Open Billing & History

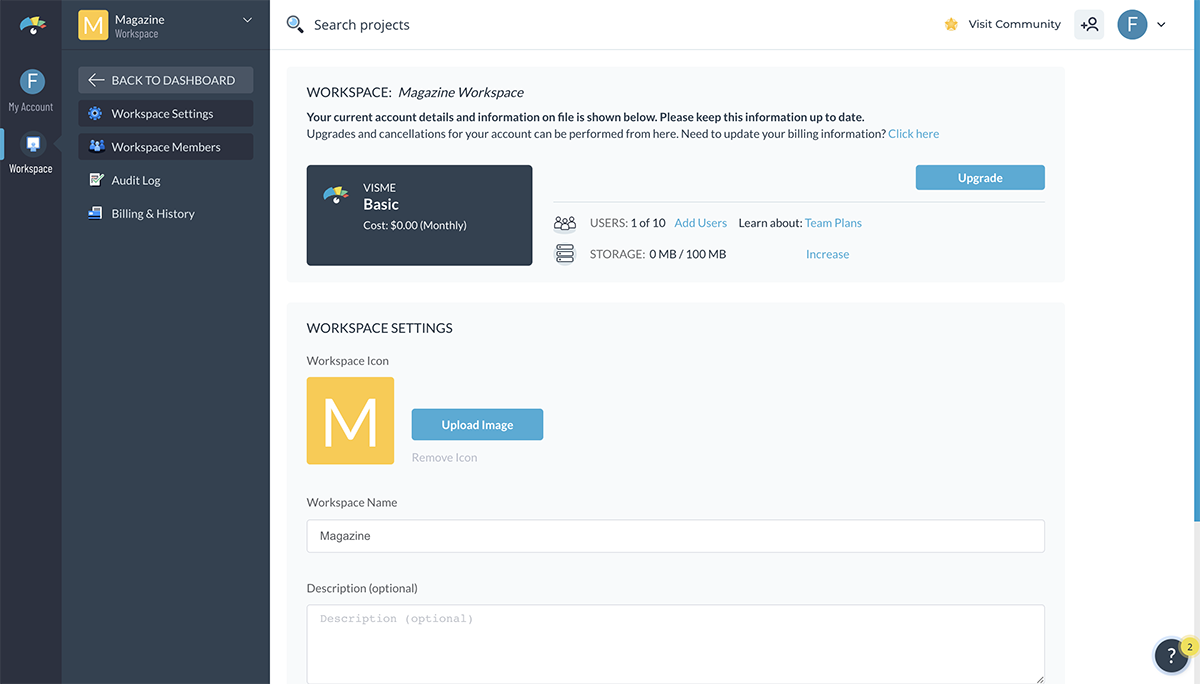[152, 214]
